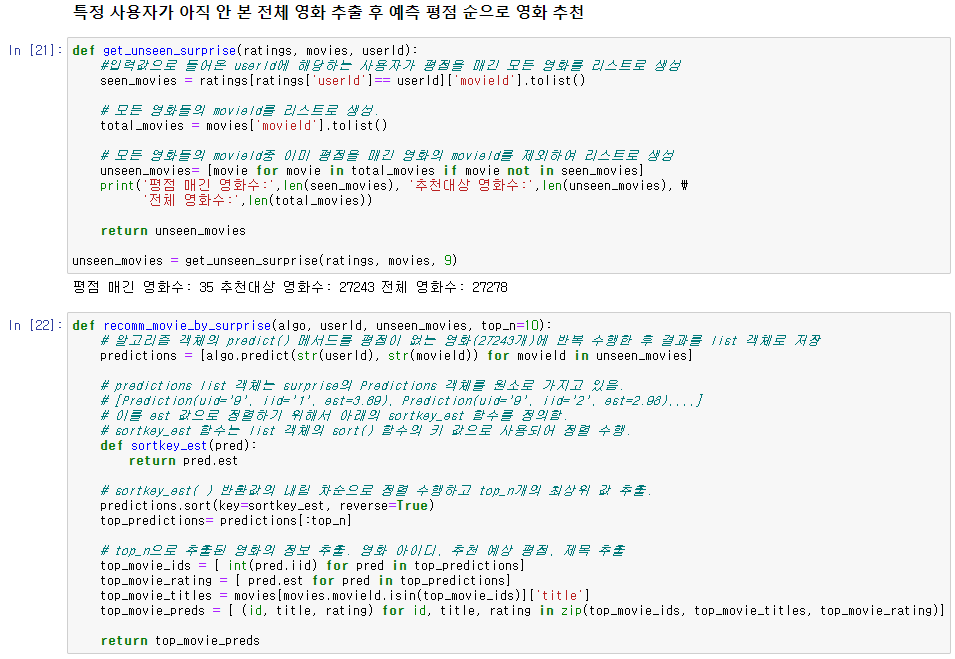Click the 'return pred.est' line
The width and height of the screenshot is (955, 659).
pos(183,460)
